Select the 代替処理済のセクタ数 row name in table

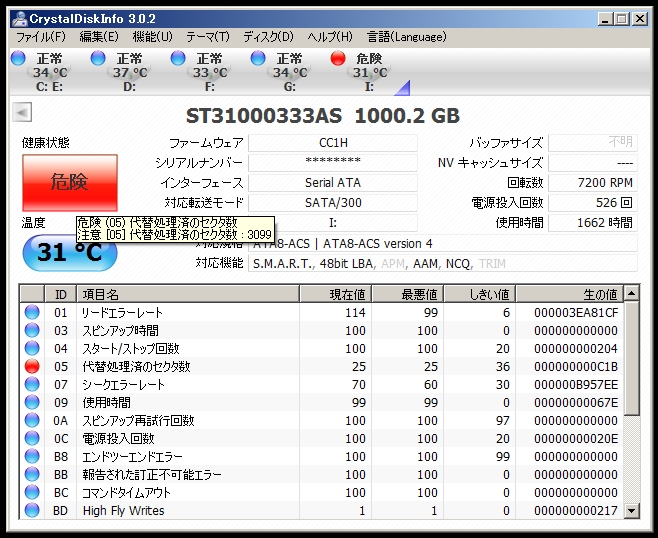pyautogui.click(x=136, y=367)
